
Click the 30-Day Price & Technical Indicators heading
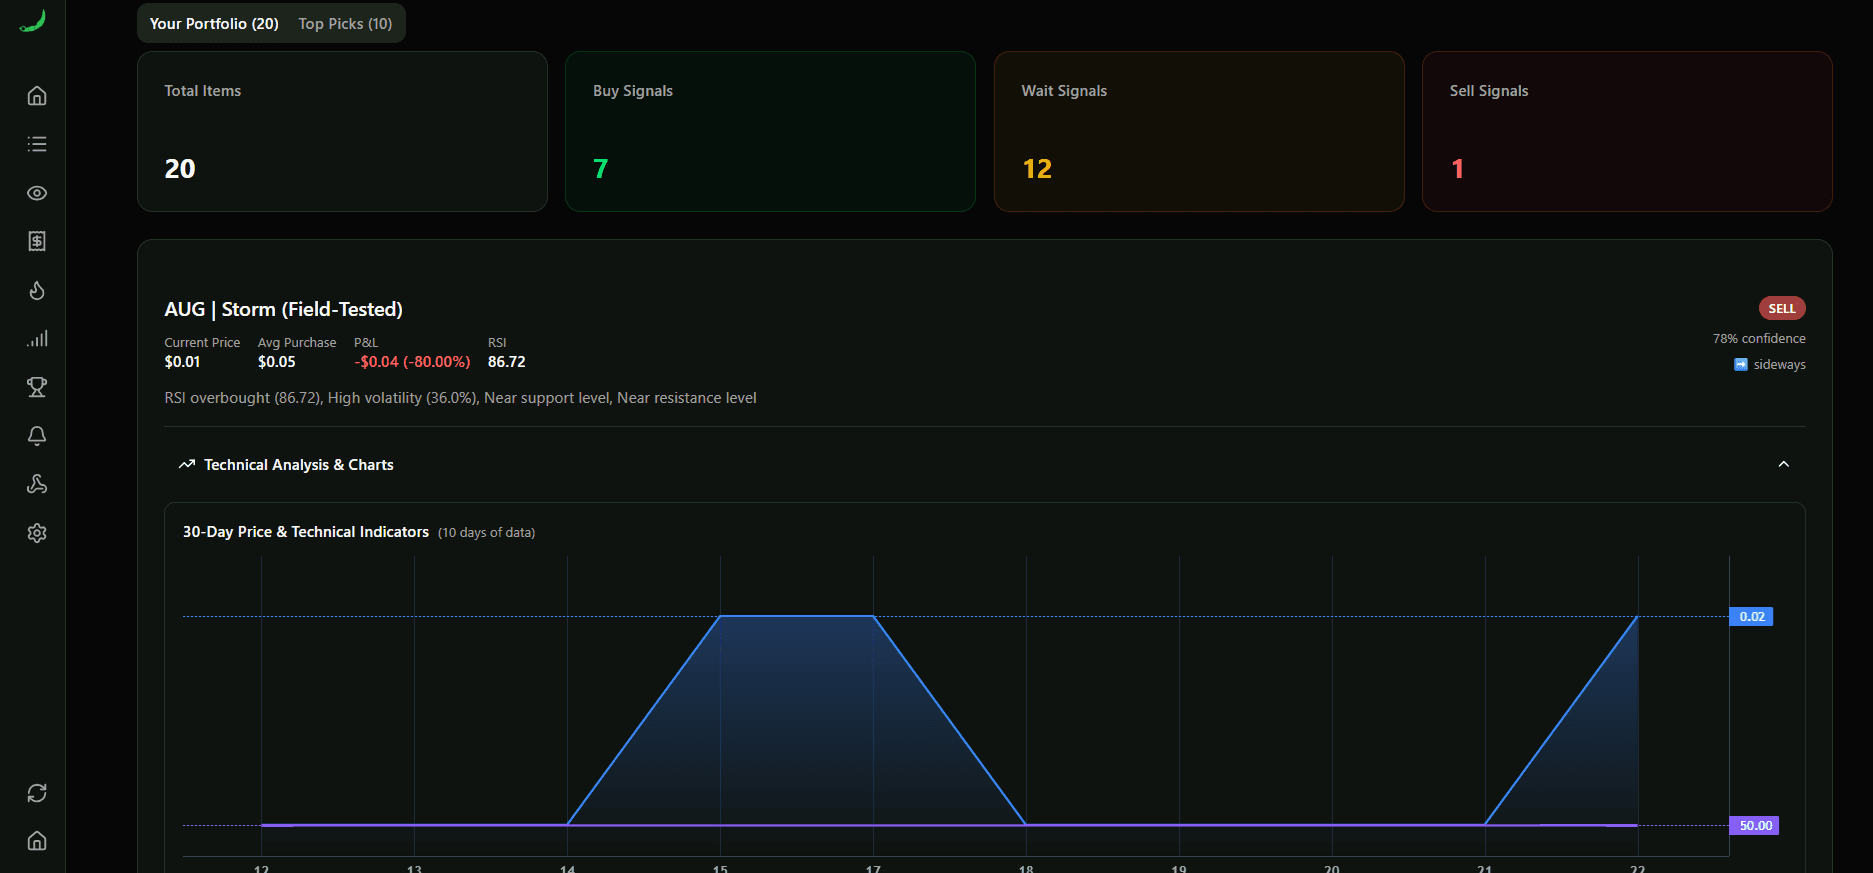306,532
